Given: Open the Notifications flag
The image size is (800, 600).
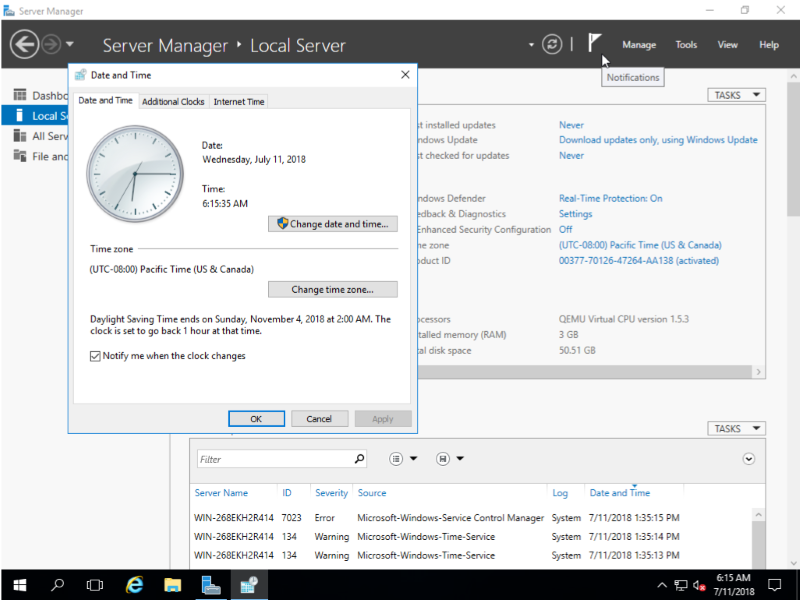Looking at the screenshot, I should (x=594, y=43).
